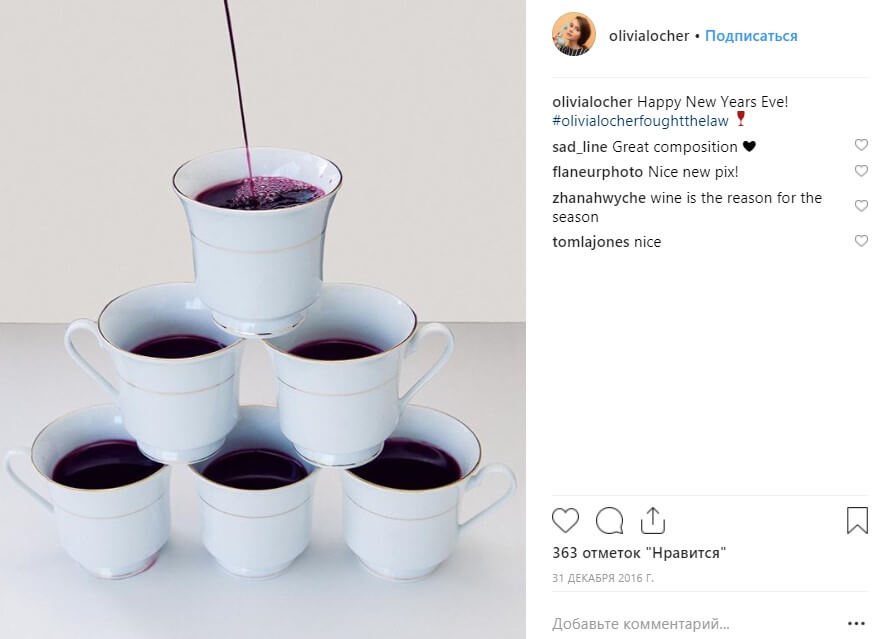View the 363 likes list

638,552
